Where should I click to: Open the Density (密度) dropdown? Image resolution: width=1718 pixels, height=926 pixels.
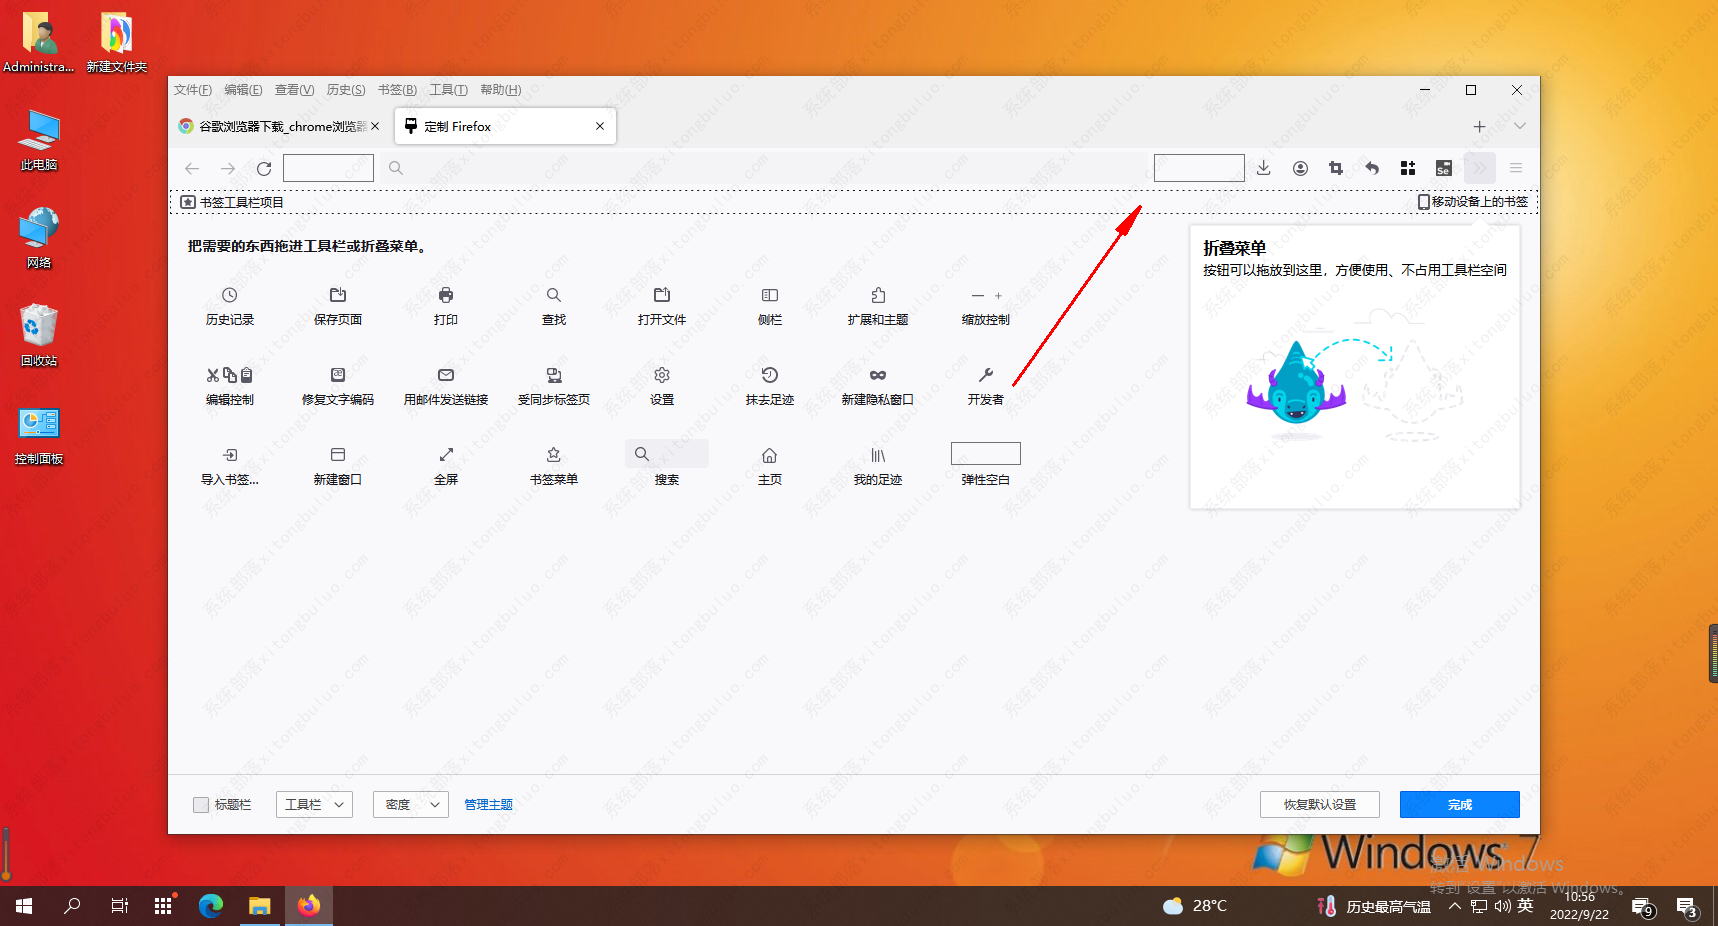[411, 805]
